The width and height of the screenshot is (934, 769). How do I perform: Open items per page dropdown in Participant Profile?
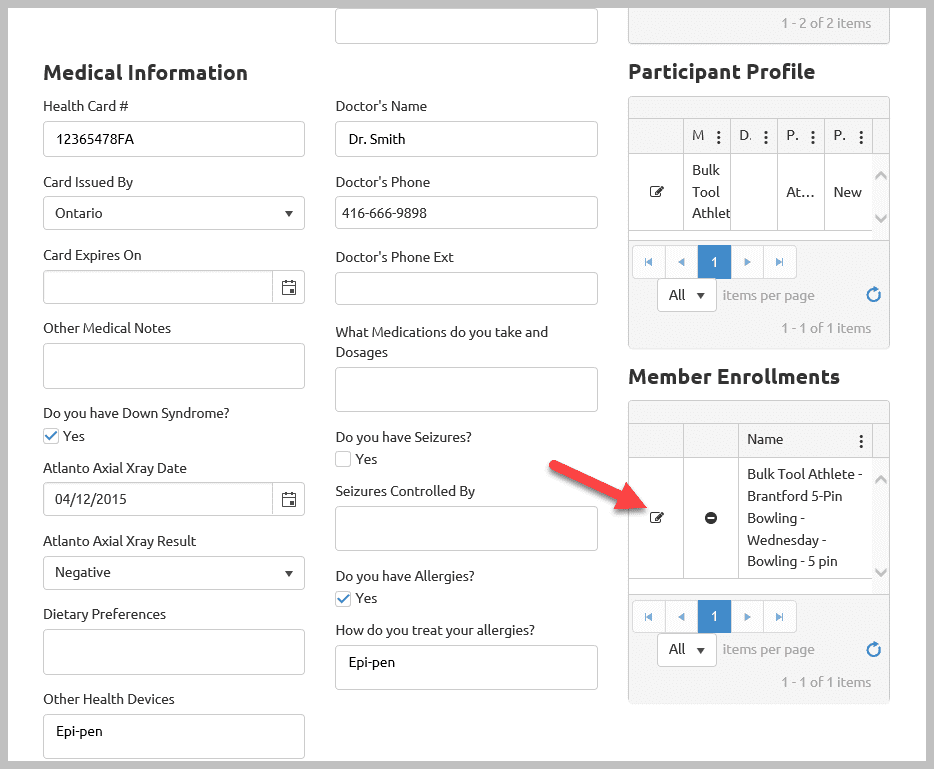687,295
